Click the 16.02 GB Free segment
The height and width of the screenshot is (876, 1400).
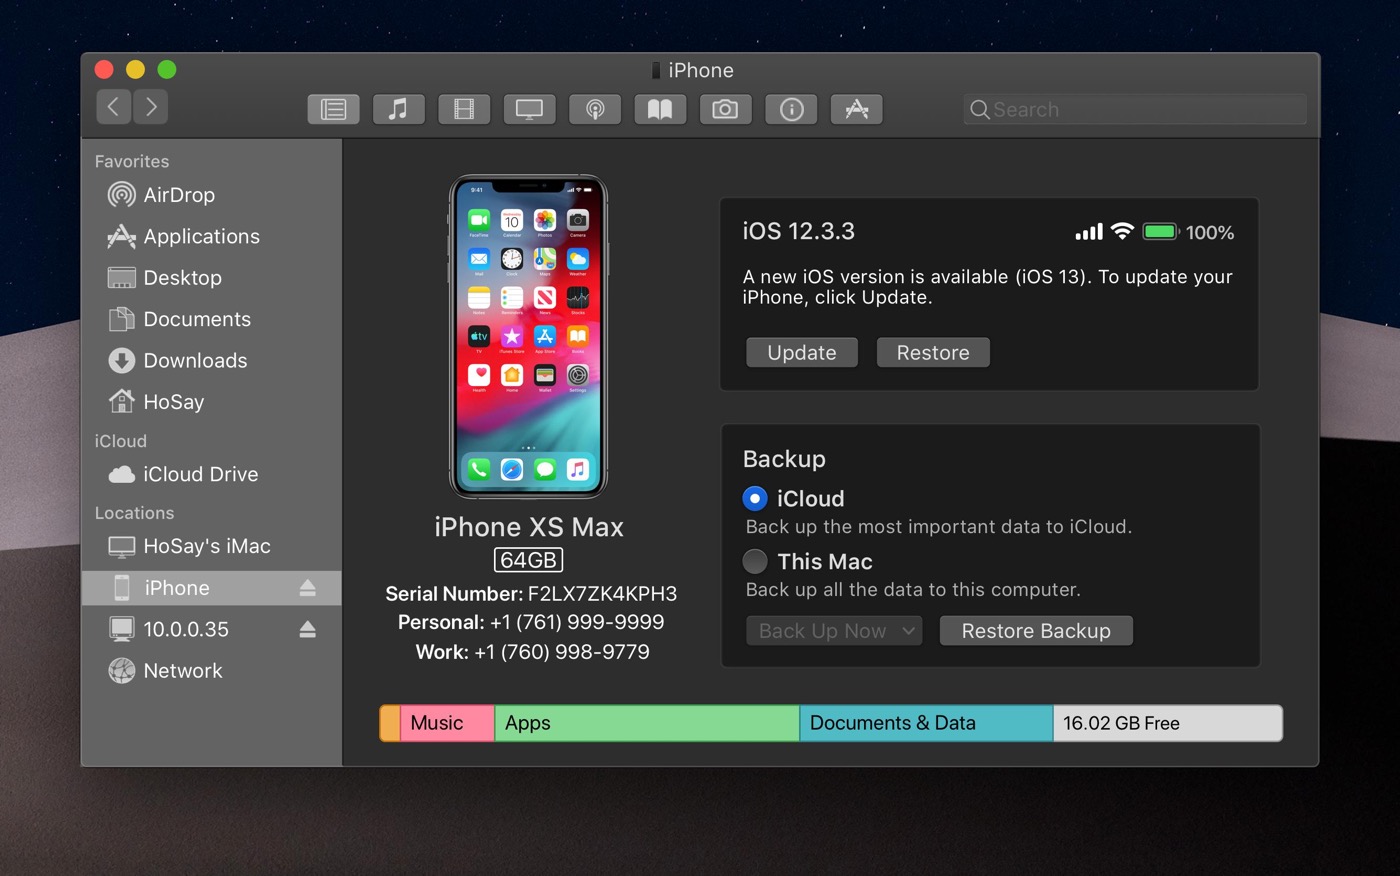tap(1168, 723)
